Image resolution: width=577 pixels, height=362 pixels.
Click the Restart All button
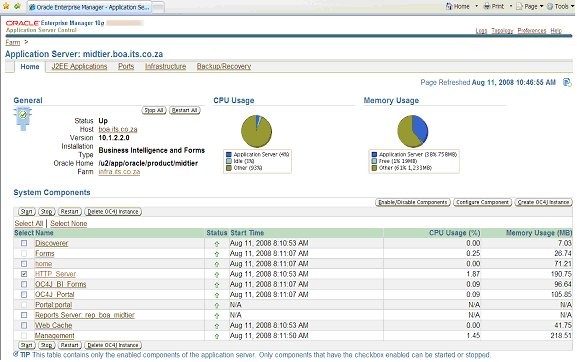point(185,110)
